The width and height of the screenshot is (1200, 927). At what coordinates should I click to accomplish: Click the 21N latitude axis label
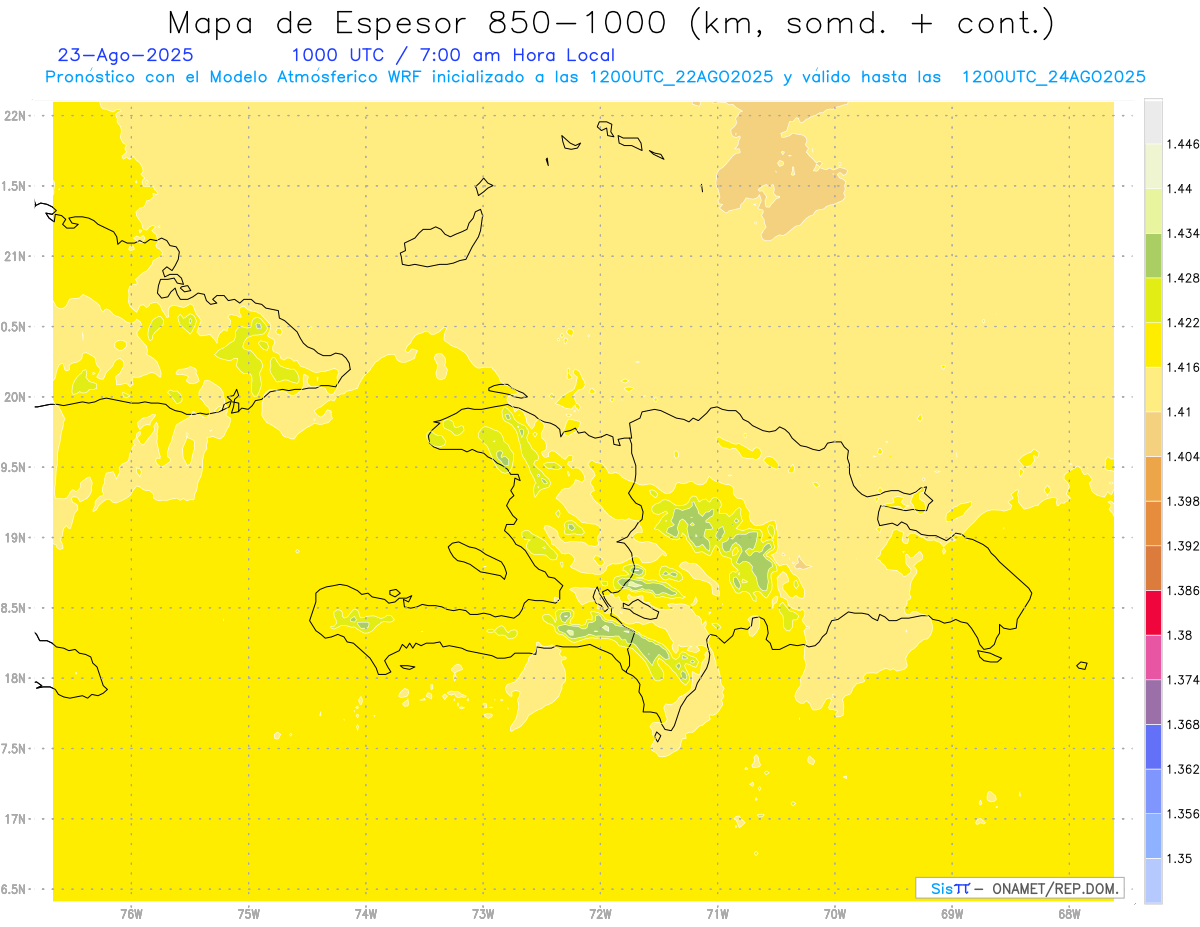15,256
